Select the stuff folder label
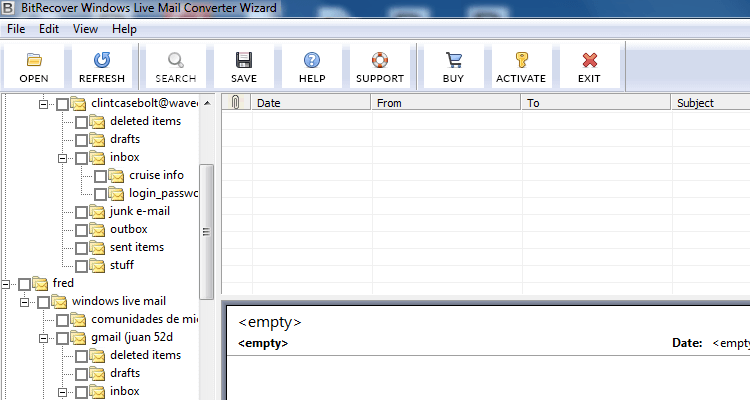 click(x=121, y=265)
